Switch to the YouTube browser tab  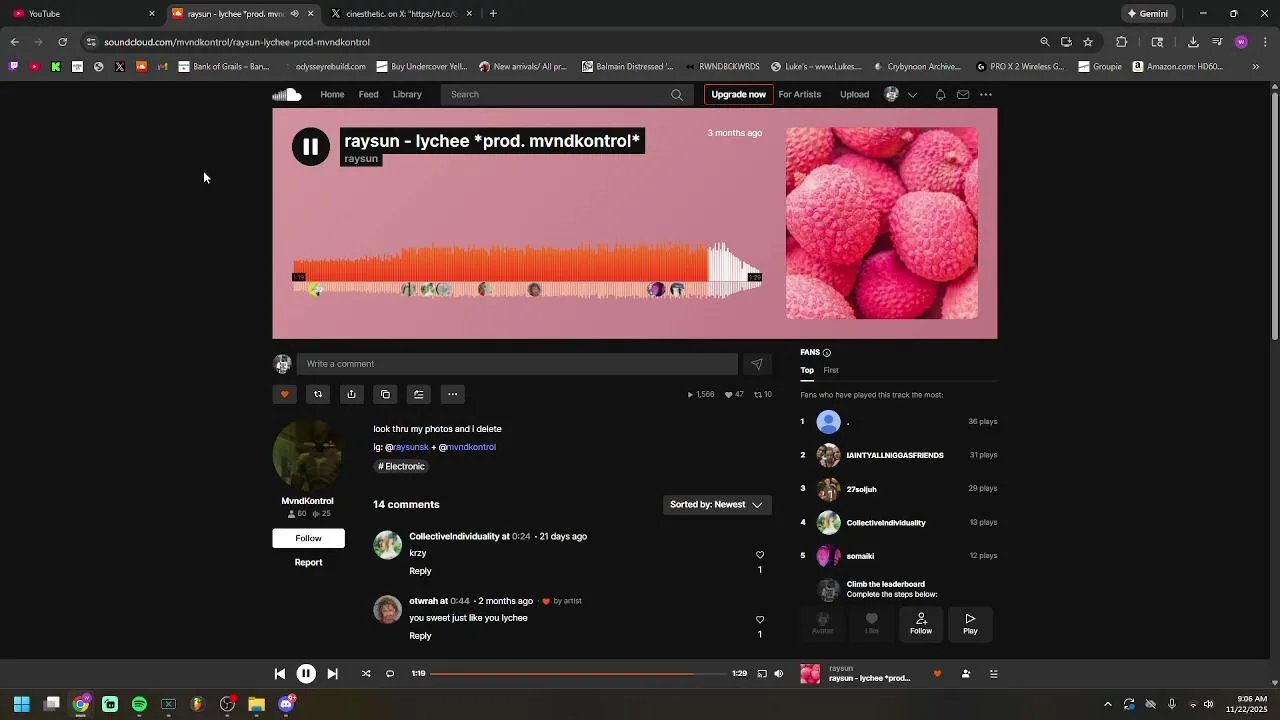coord(84,14)
